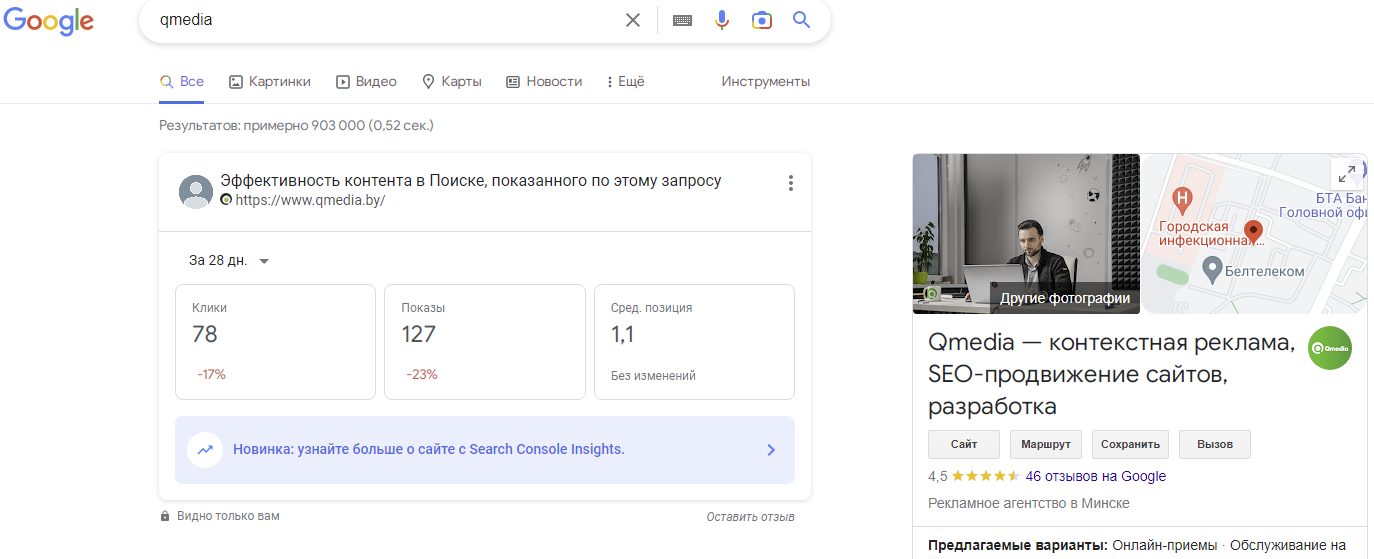Click the 4,5 star rating

pos(974,476)
